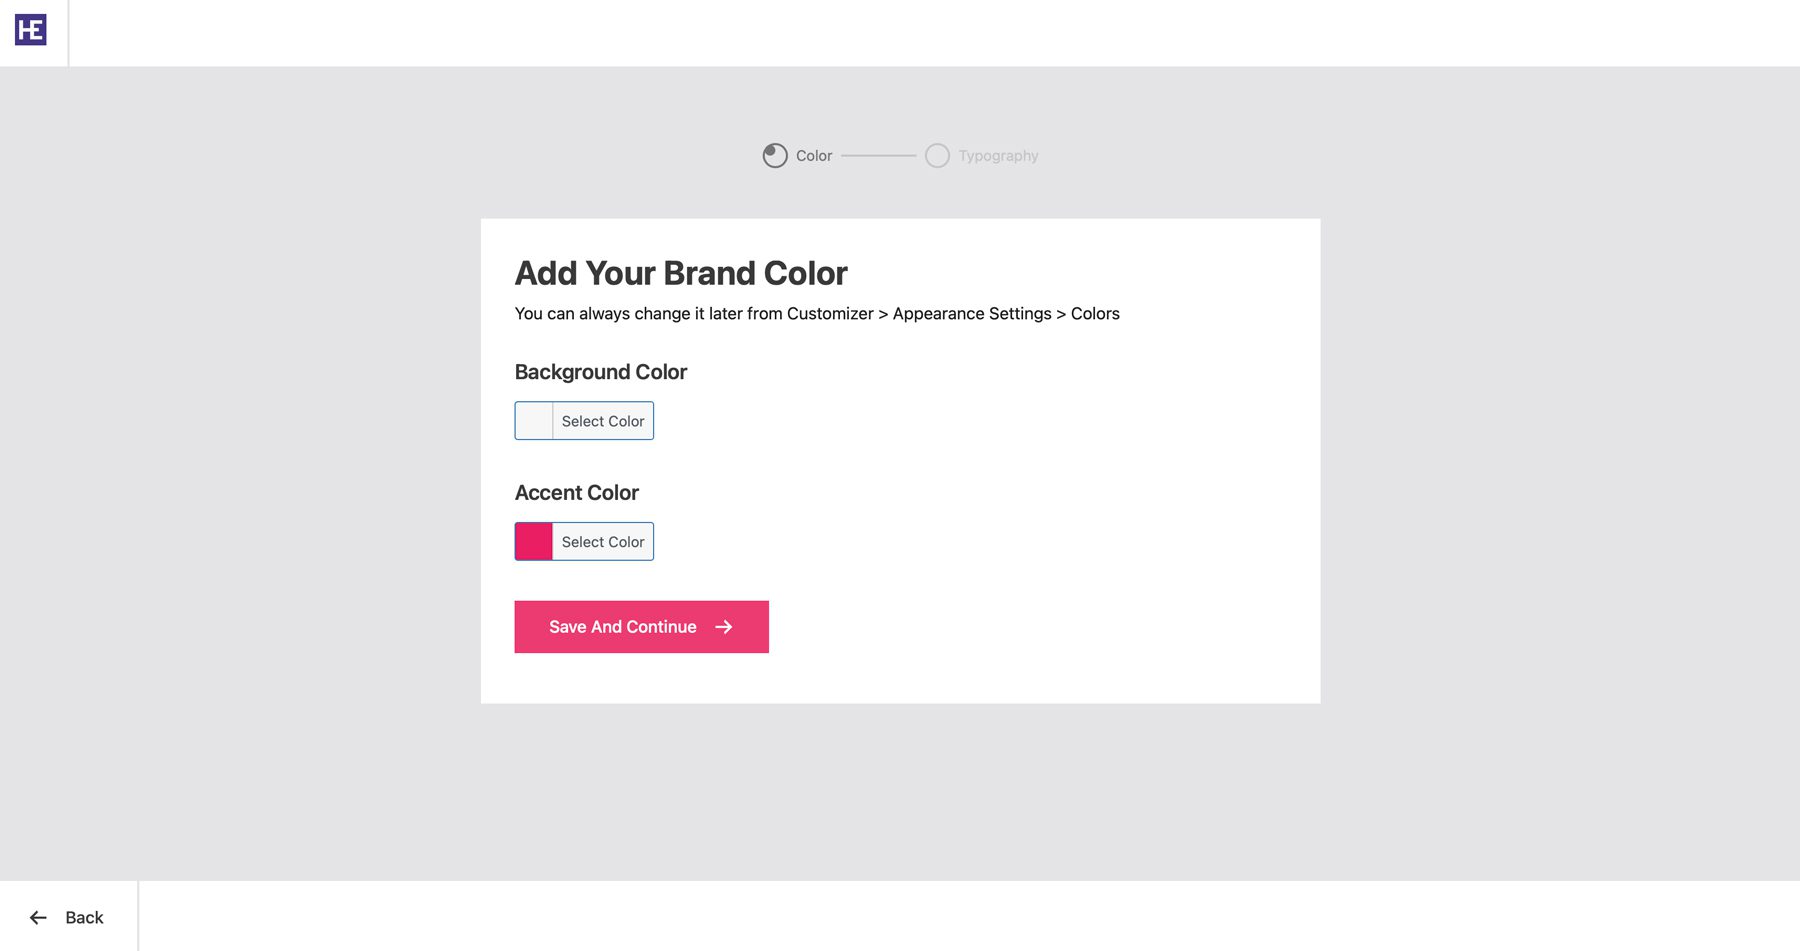Click the arrow inside Save And Continue
Viewport: 1800px width, 951px height.
coord(724,627)
